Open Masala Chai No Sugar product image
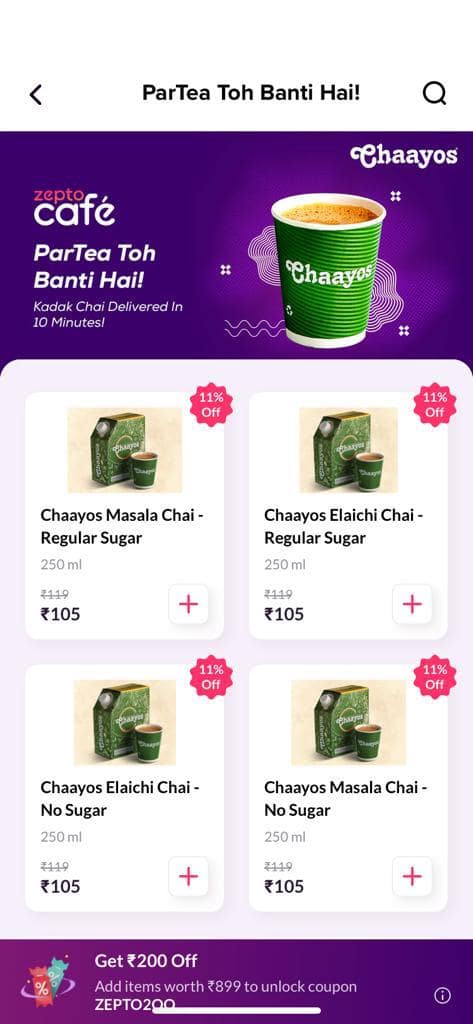 coord(348,722)
